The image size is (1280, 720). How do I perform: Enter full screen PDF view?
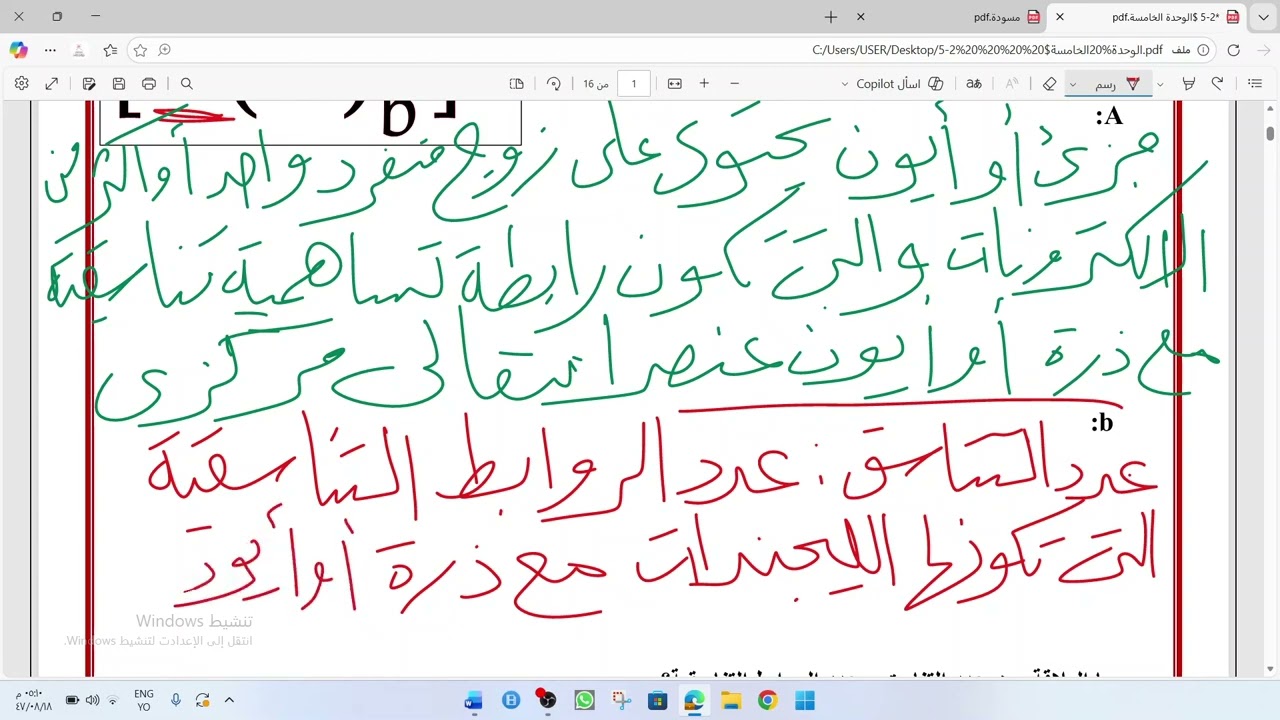click(x=52, y=84)
